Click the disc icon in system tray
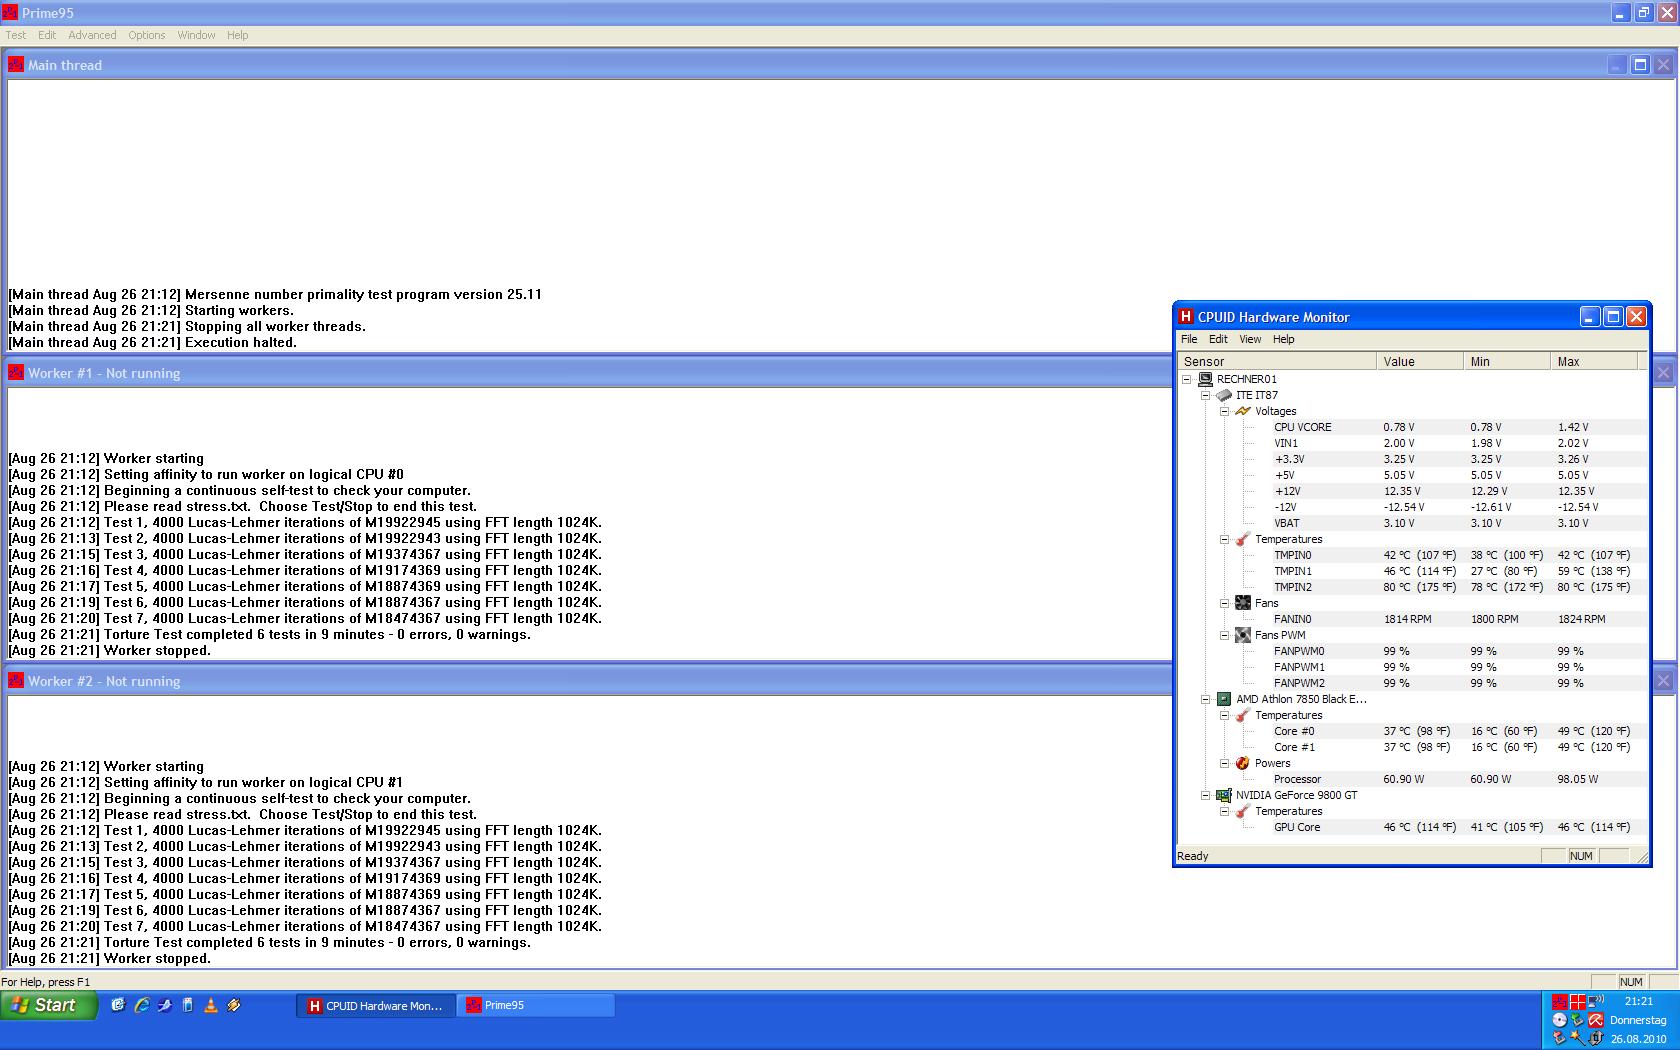This screenshot has width=1680, height=1050. 1560,1020
